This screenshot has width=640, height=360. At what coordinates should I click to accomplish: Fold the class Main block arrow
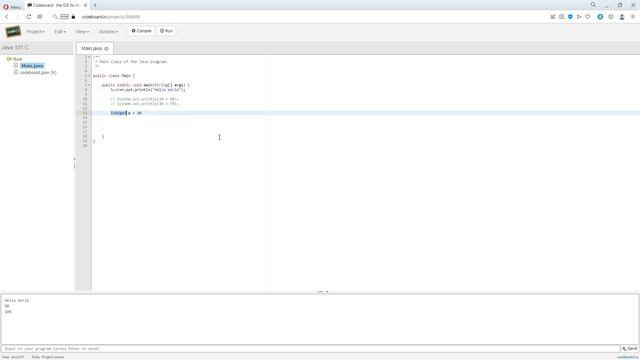(x=89, y=76)
